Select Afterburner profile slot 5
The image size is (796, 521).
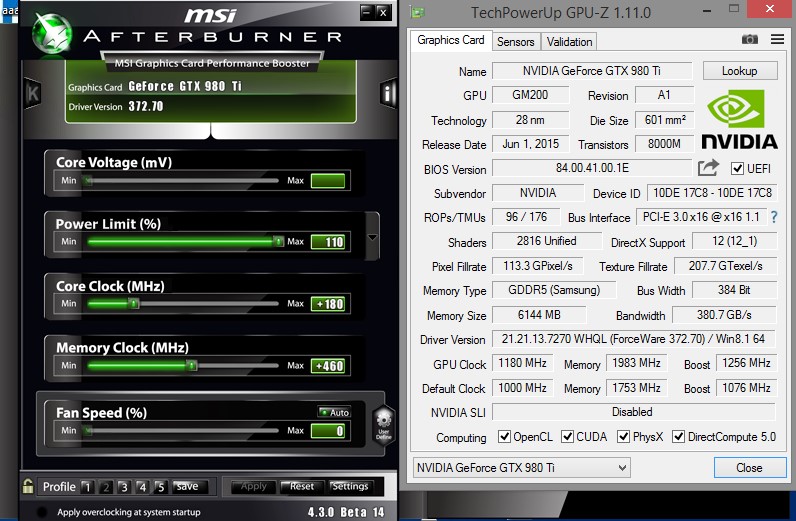[x=160, y=487]
